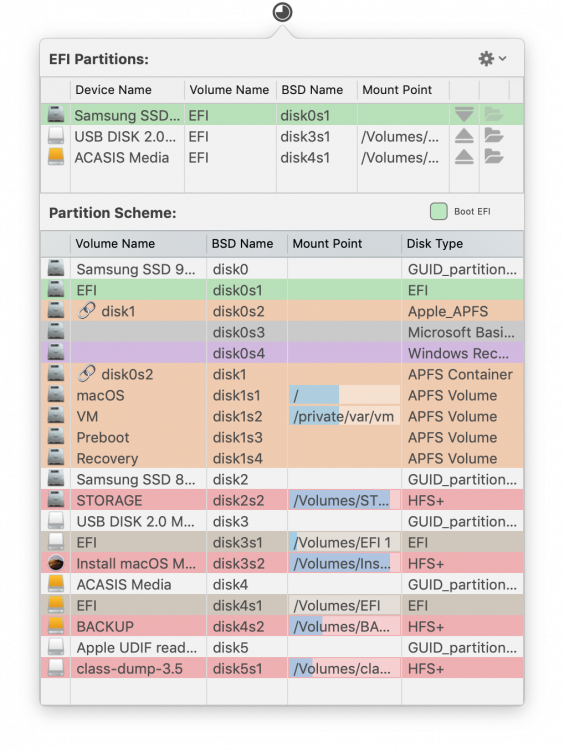564x750 pixels.
Task: Open ACASIS Media EFI folder in Finder
Action: tap(494, 157)
